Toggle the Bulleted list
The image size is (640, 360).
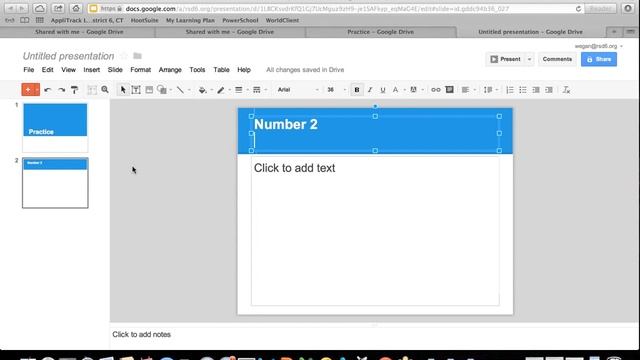tap(523, 90)
